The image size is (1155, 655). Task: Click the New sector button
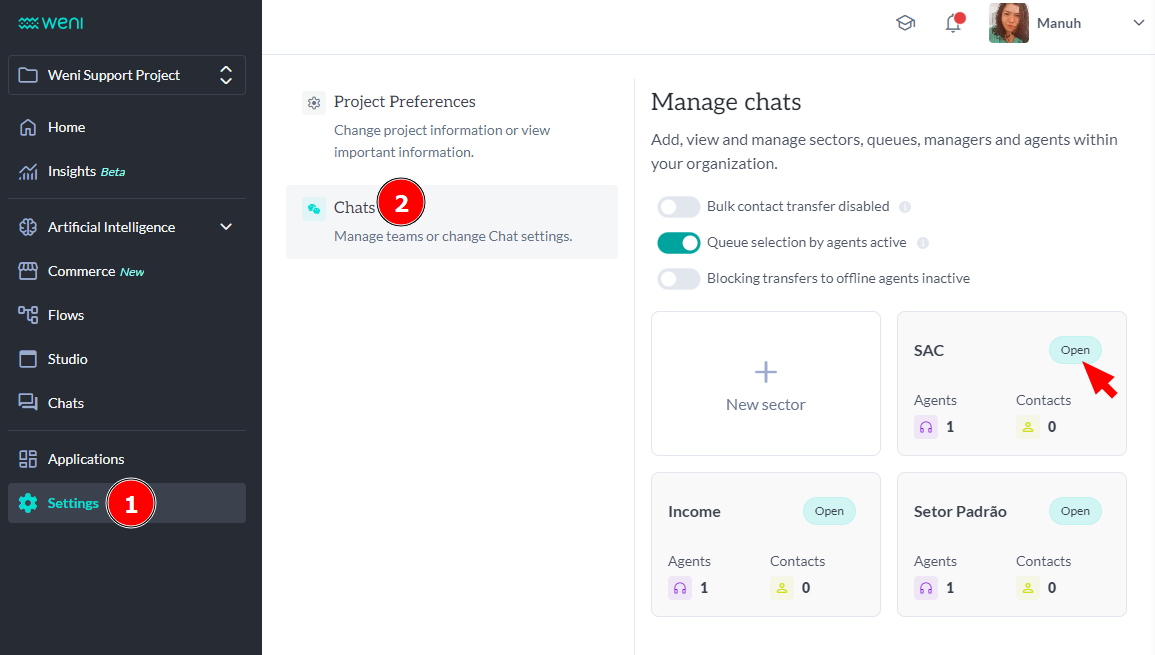click(x=765, y=383)
